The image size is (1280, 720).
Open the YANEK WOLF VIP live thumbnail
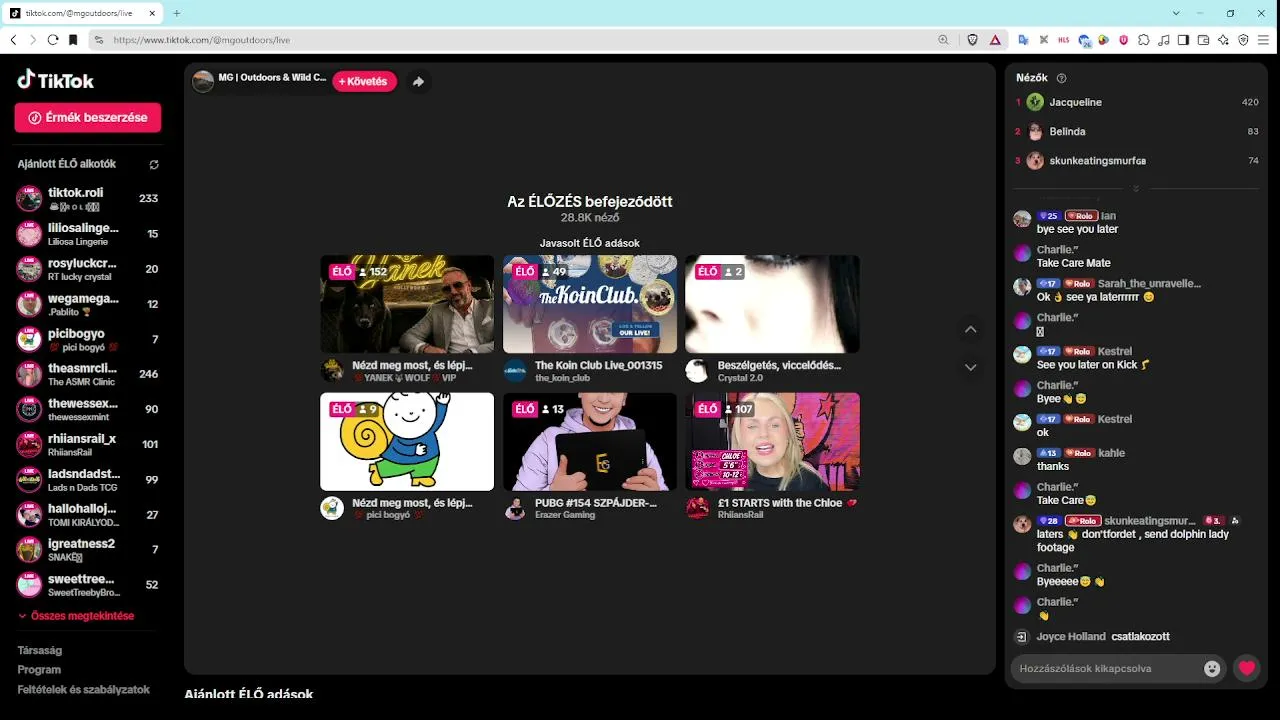[407, 304]
